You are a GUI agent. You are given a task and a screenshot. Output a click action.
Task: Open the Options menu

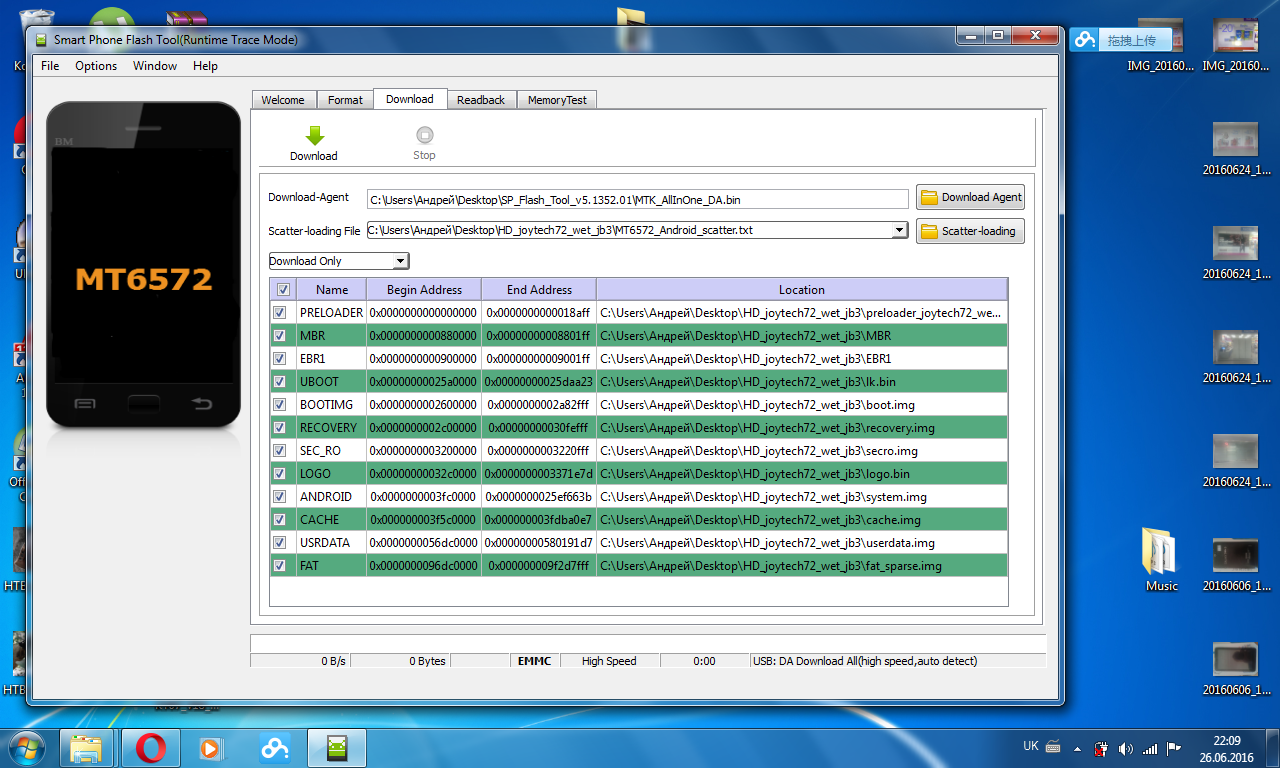[96, 66]
